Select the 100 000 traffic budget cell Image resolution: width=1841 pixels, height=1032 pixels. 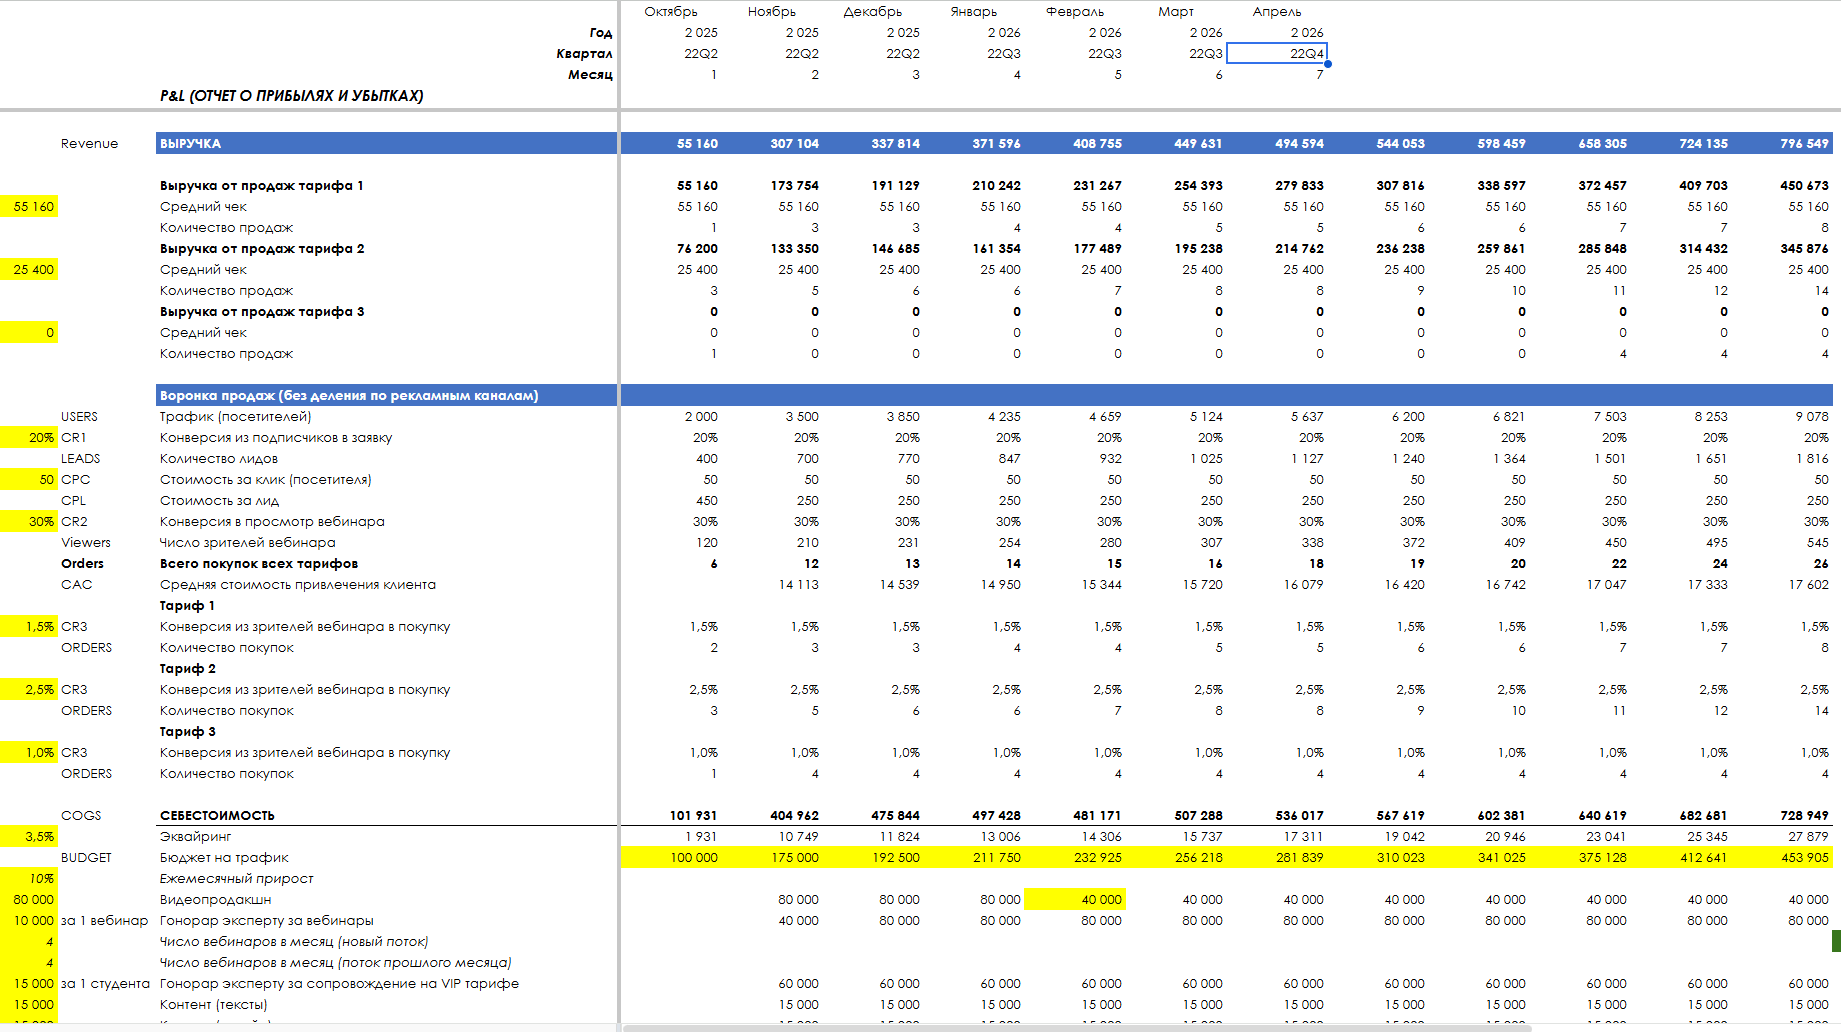[671, 858]
